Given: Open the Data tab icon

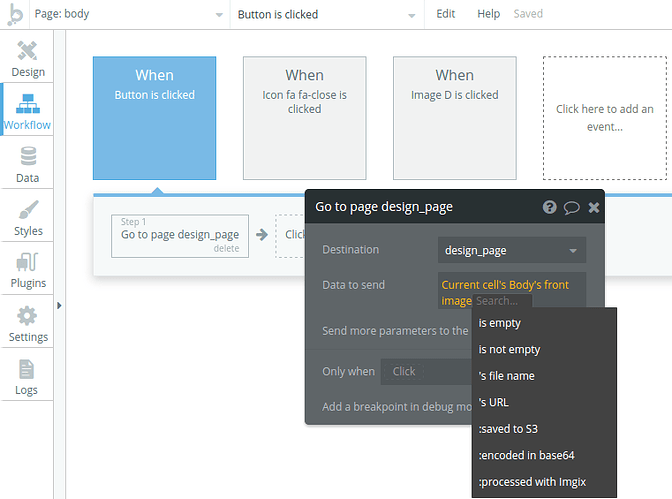Looking at the screenshot, I should click(x=28, y=156).
